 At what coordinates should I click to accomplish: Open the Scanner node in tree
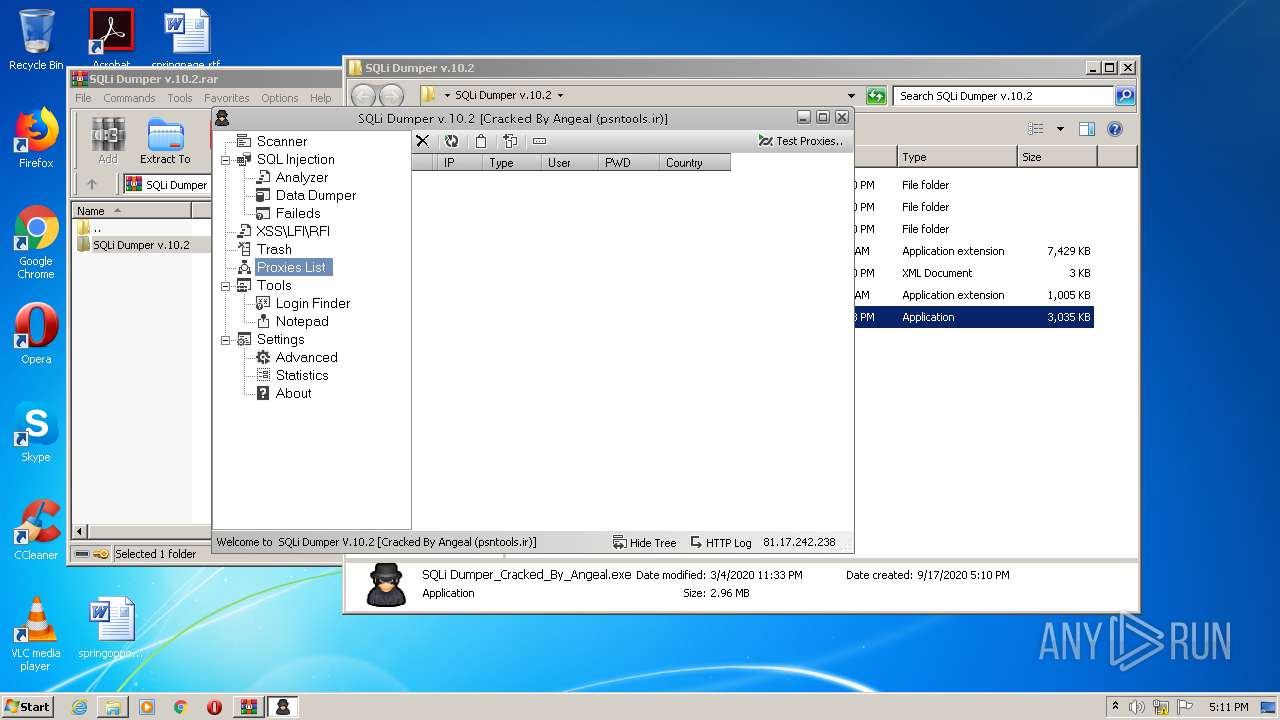tap(281, 141)
